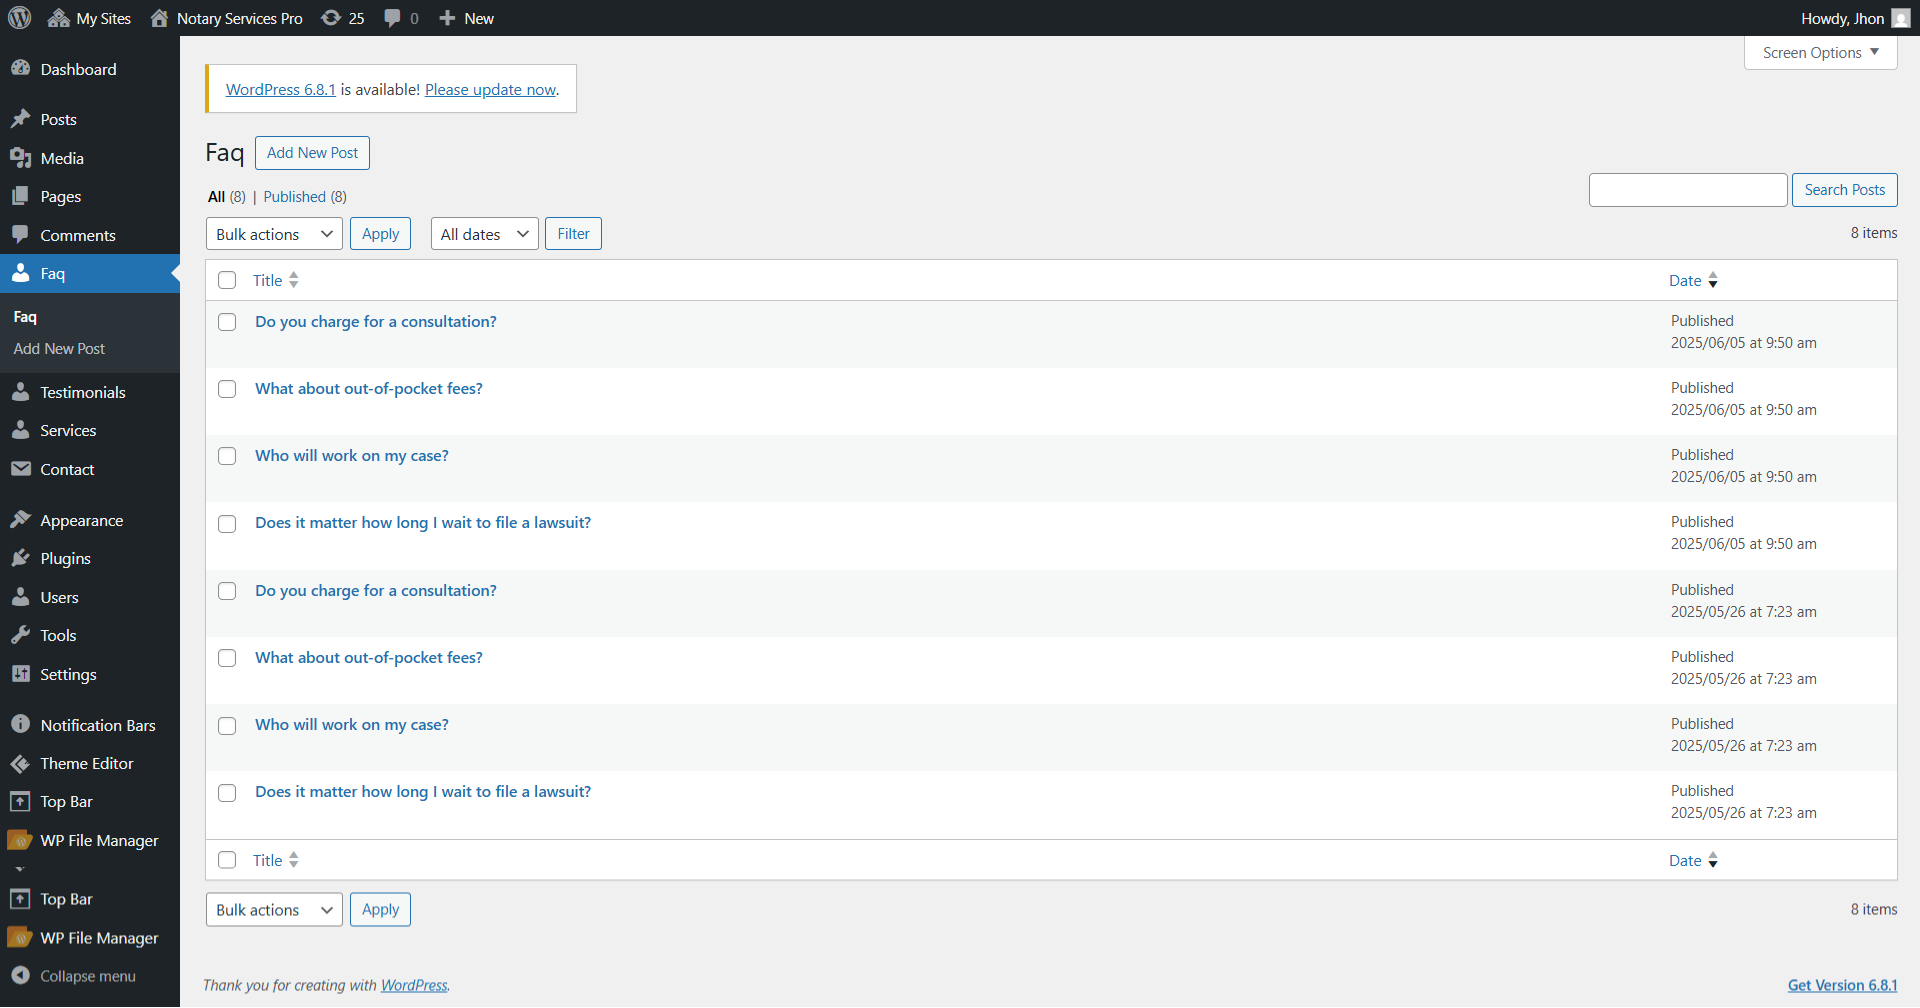Screen dimensions: 1920x1008
Task: Click the top Apply button
Action: pyautogui.click(x=380, y=234)
